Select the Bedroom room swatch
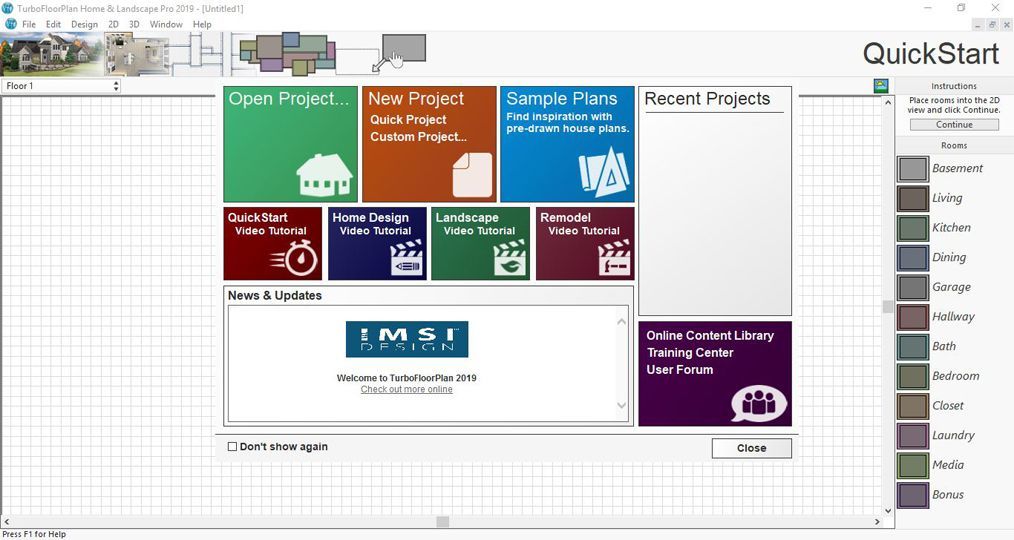 (x=912, y=376)
